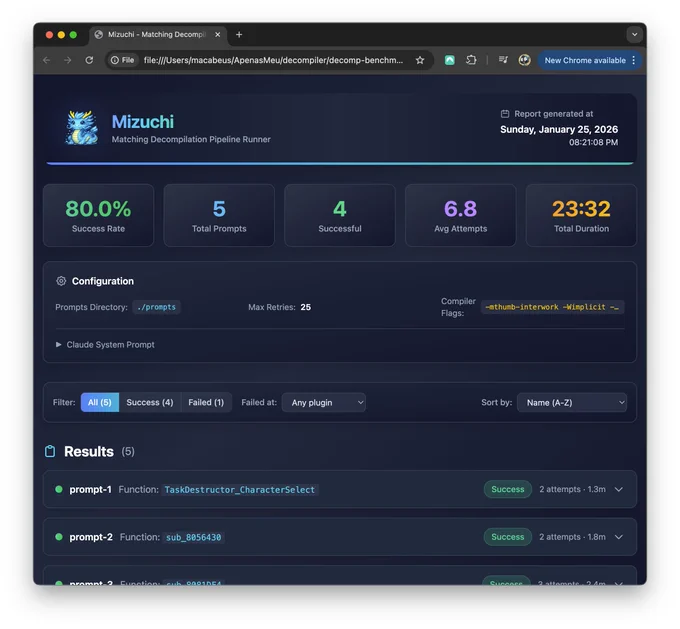680x629 pixels.
Task: Click the prompt-2 row label
Action: click(x=91, y=537)
